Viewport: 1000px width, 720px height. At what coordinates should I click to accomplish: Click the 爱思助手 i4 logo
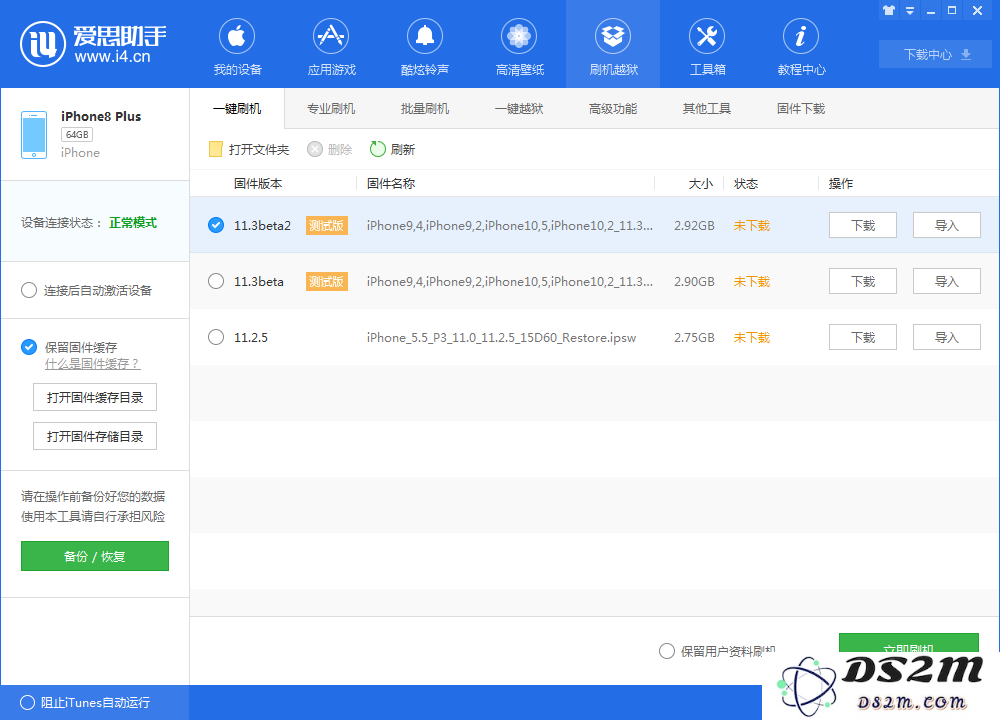point(94,43)
